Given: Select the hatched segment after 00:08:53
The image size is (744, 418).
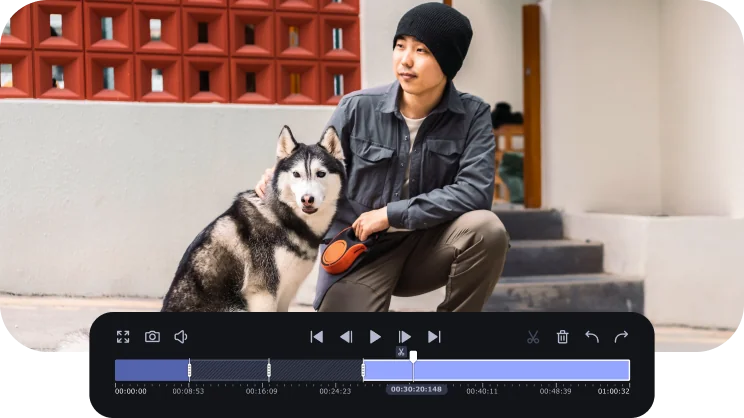Looking at the screenshot, I should [229, 370].
